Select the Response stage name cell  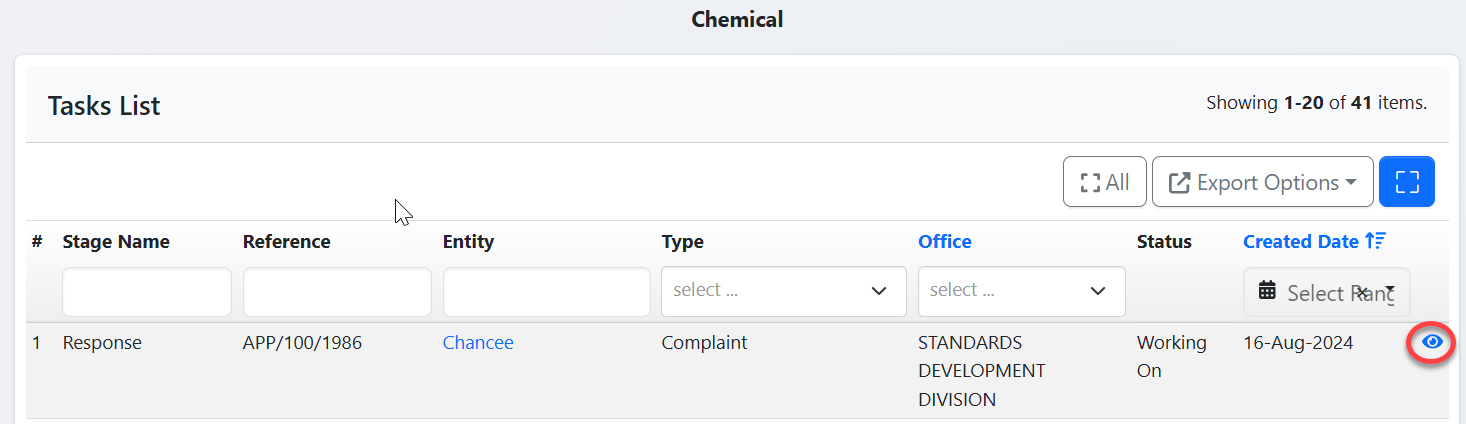click(102, 343)
